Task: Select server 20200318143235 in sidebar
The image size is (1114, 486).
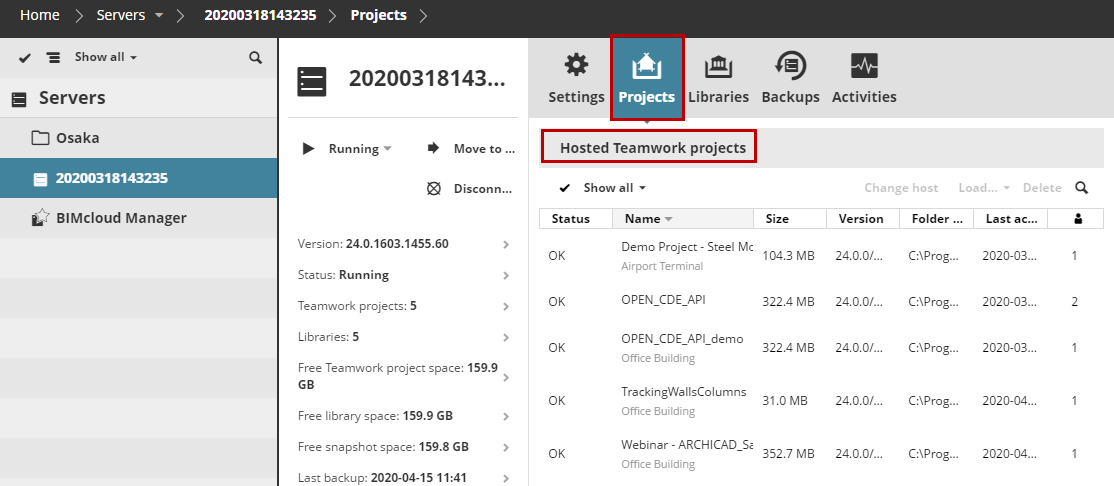Action: click(139, 178)
